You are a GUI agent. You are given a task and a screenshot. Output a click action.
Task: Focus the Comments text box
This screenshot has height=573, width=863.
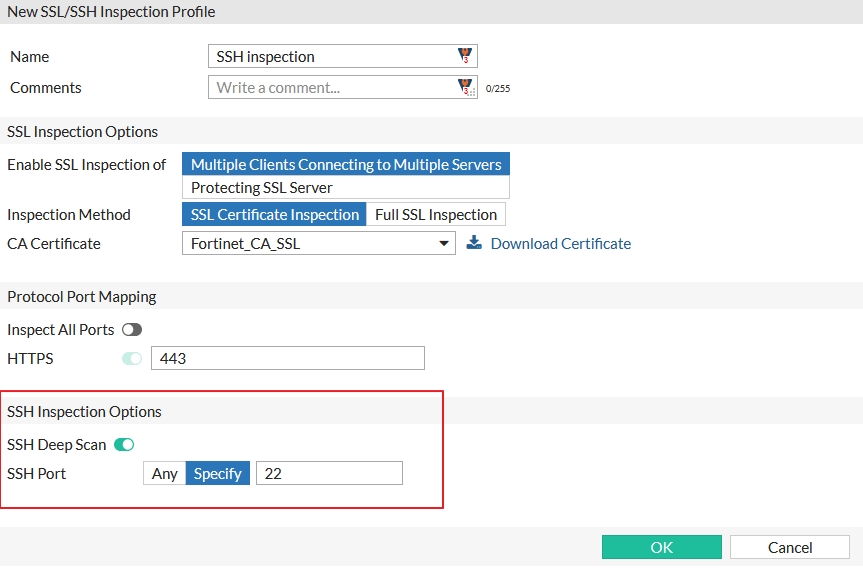(332, 88)
